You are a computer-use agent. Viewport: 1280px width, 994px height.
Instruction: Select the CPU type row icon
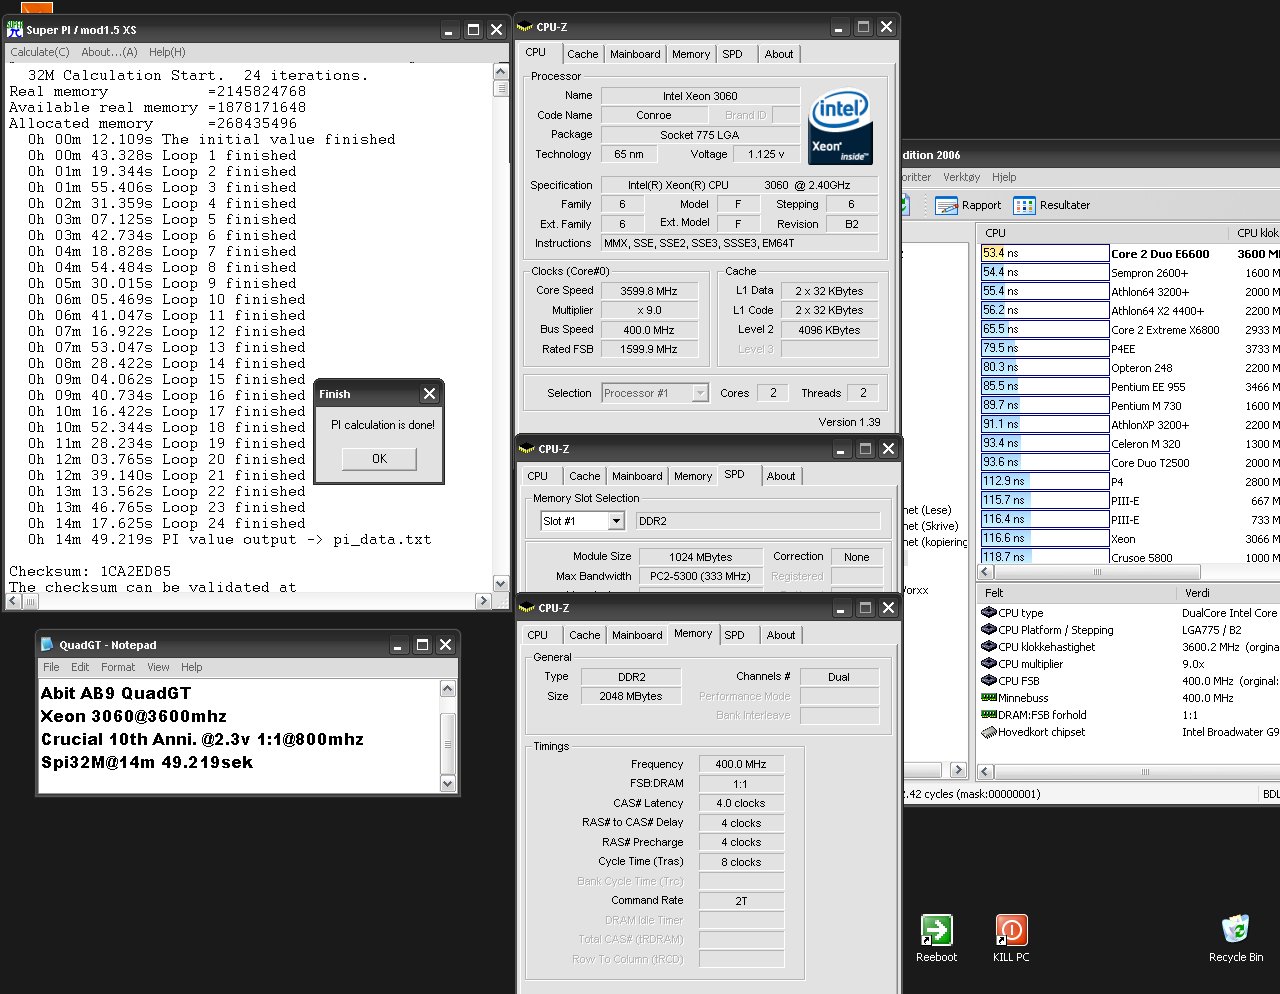pos(988,613)
